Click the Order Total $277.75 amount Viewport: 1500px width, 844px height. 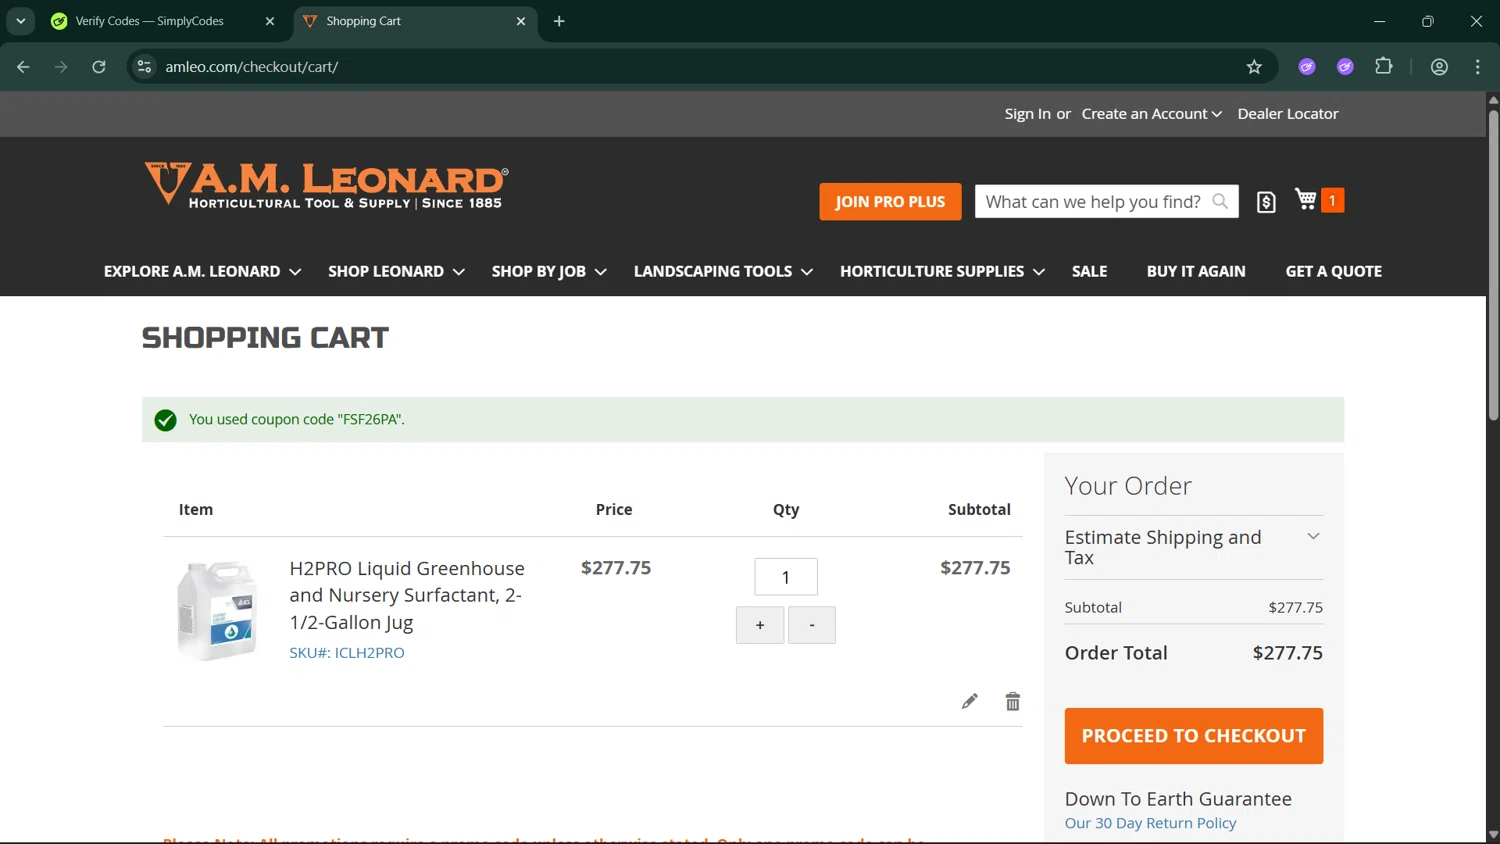coord(1287,652)
